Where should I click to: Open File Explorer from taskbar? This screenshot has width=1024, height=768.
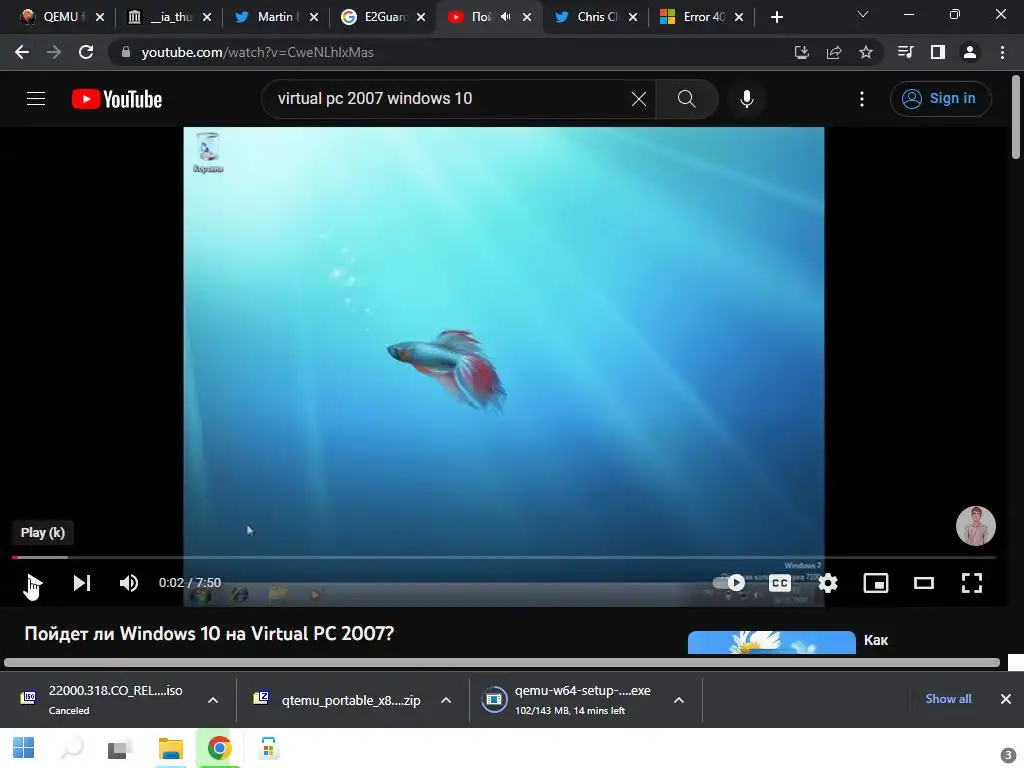(170, 748)
